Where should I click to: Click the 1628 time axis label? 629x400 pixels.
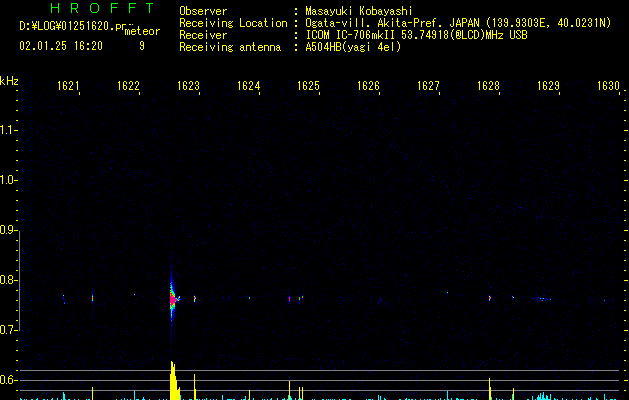click(488, 85)
